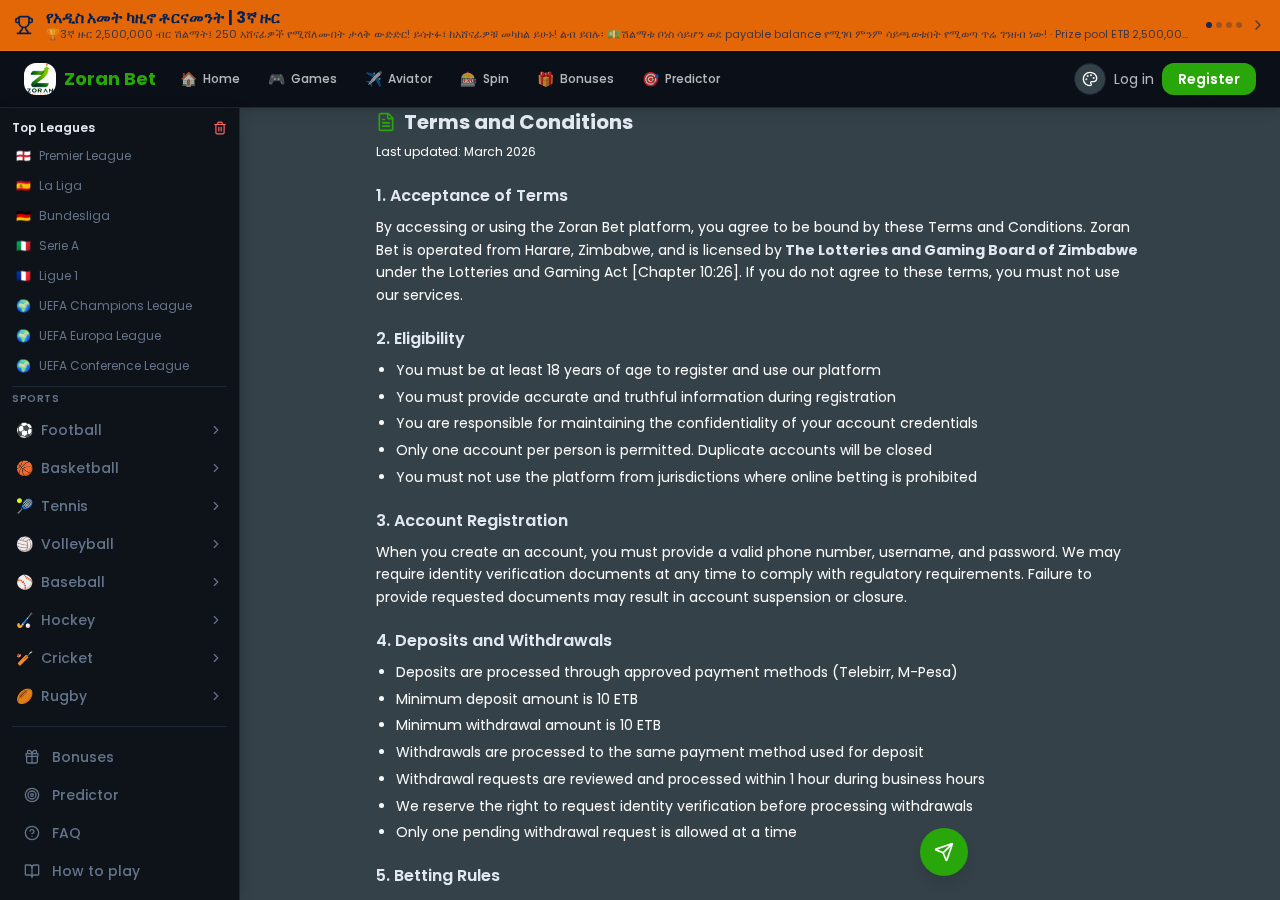
Task: Open Bonuses with the sidebar gift icon
Action: click(32, 757)
